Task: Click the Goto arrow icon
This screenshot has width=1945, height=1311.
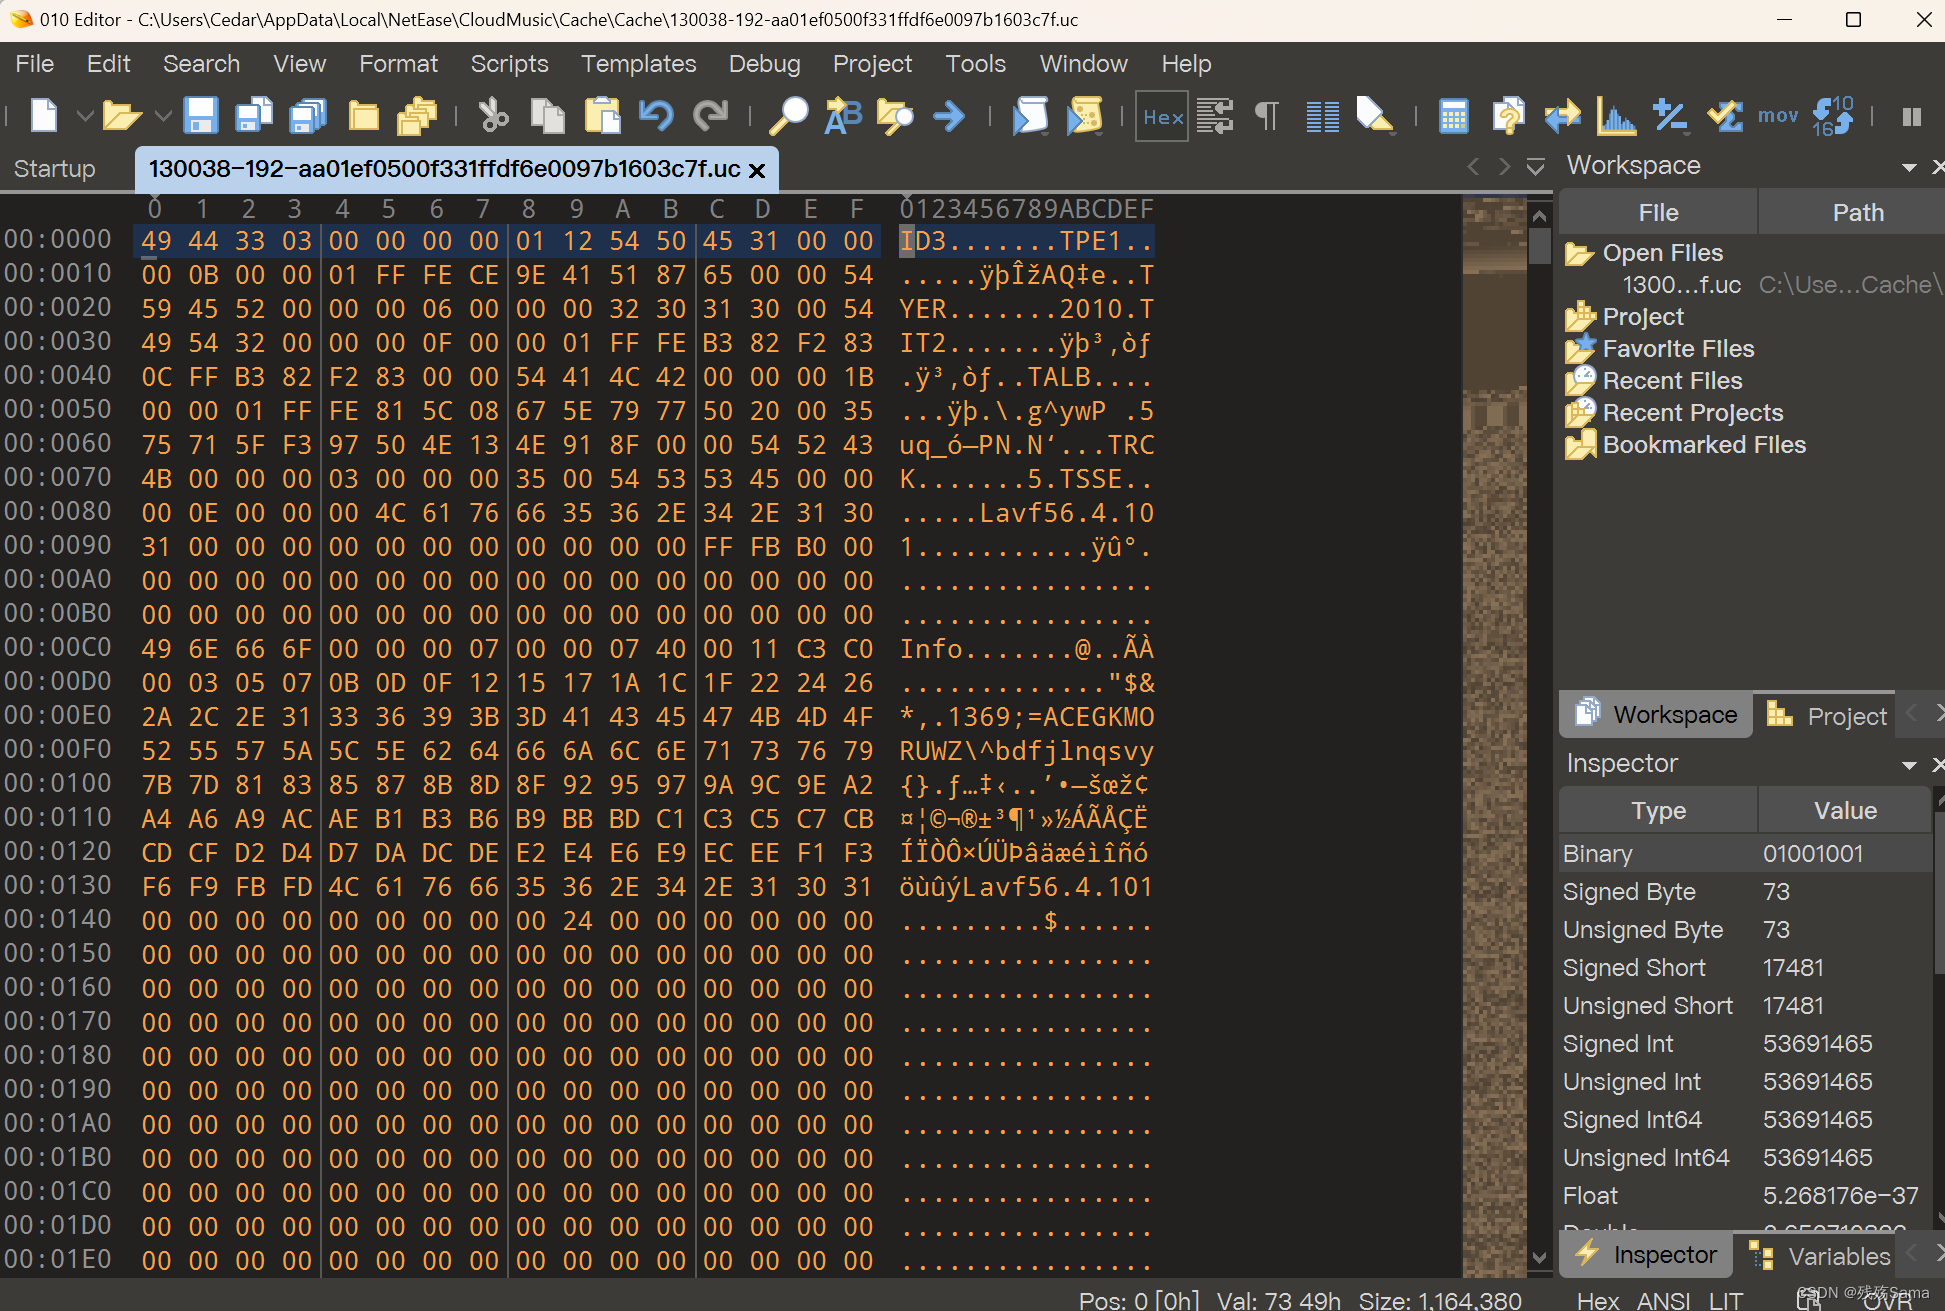Action: (x=949, y=116)
